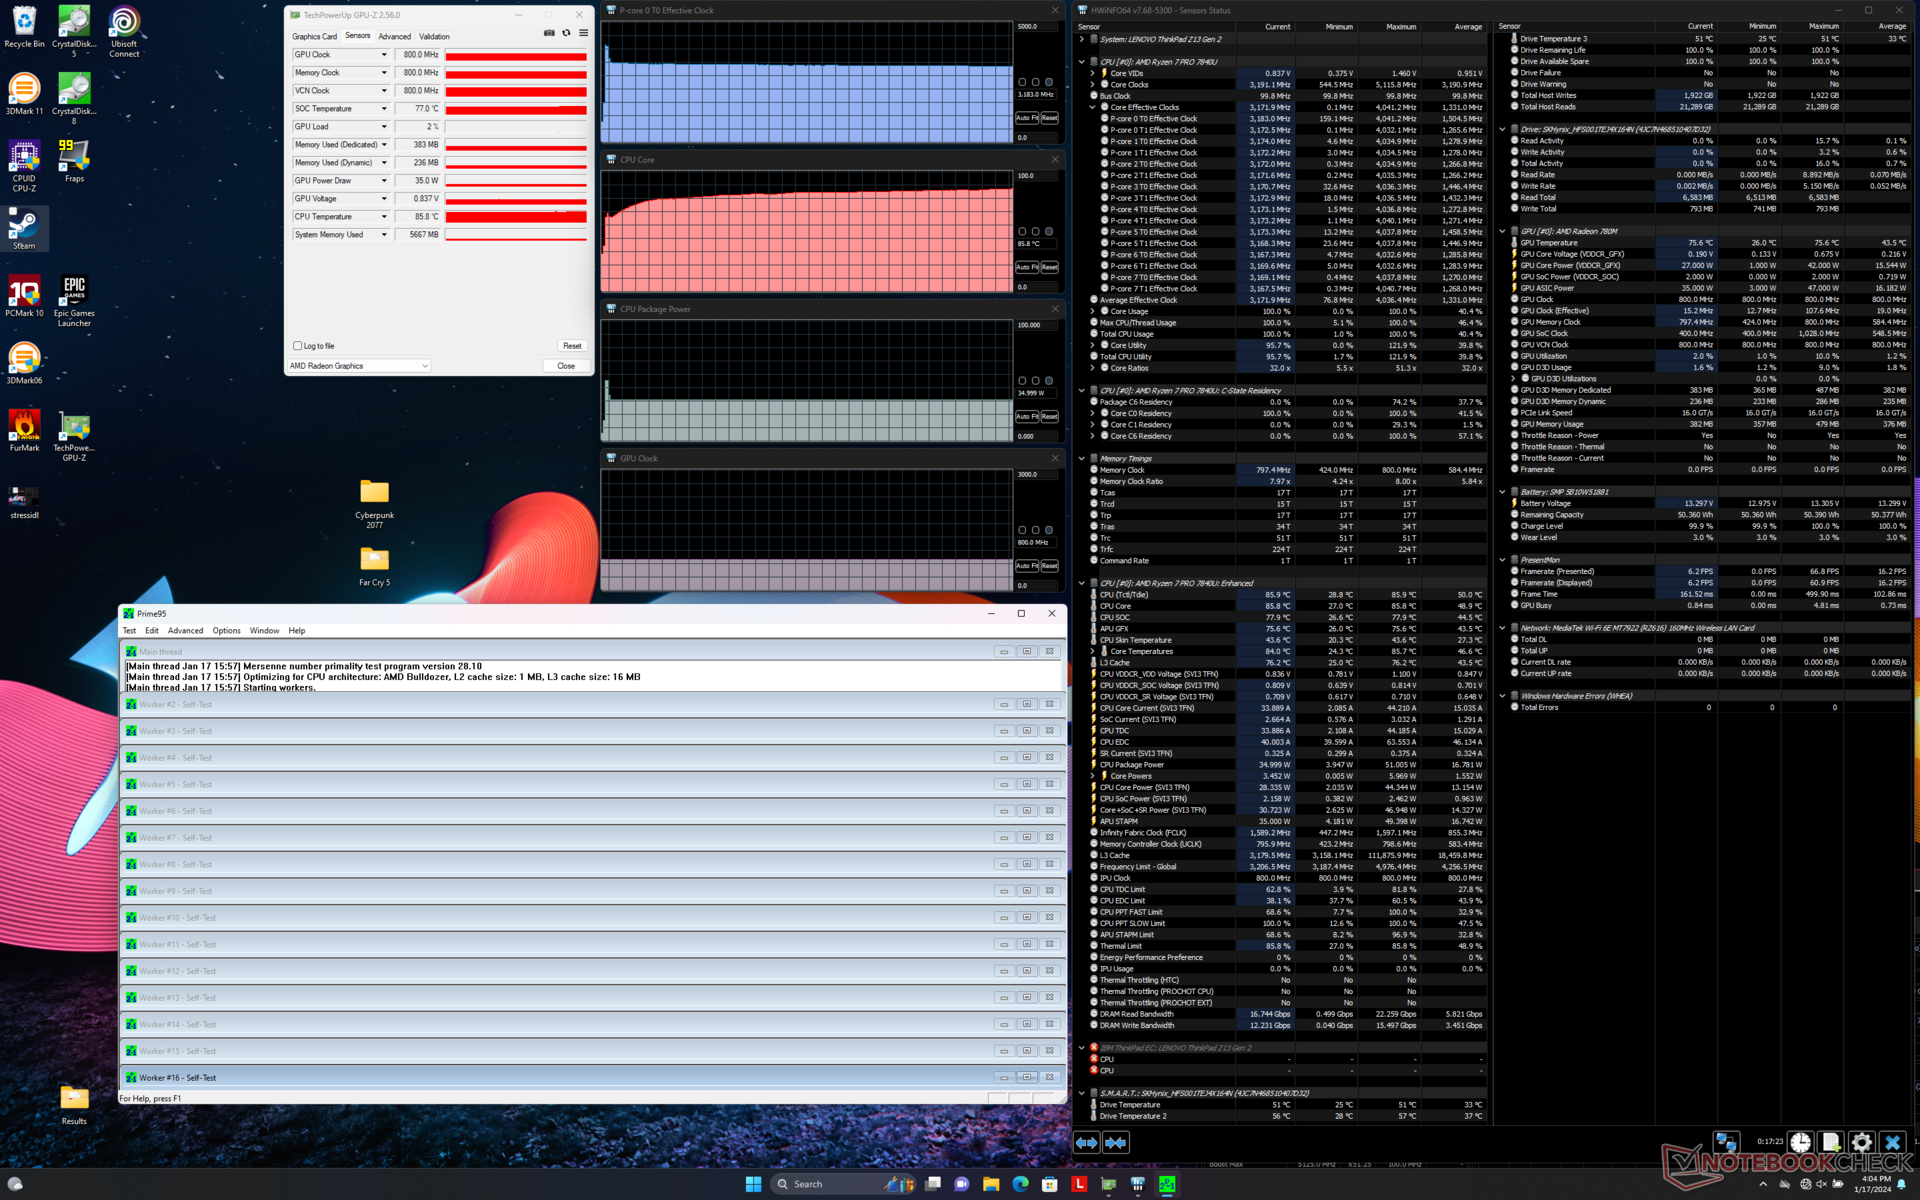Click Auto Fit on CPU Package Power graph
Viewport: 1920px width, 1200px height.
(x=1027, y=417)
